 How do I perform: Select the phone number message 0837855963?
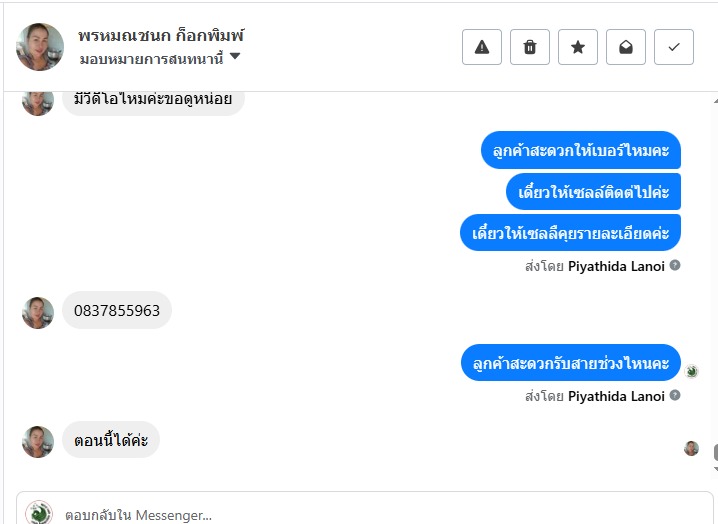pos(117,311)
